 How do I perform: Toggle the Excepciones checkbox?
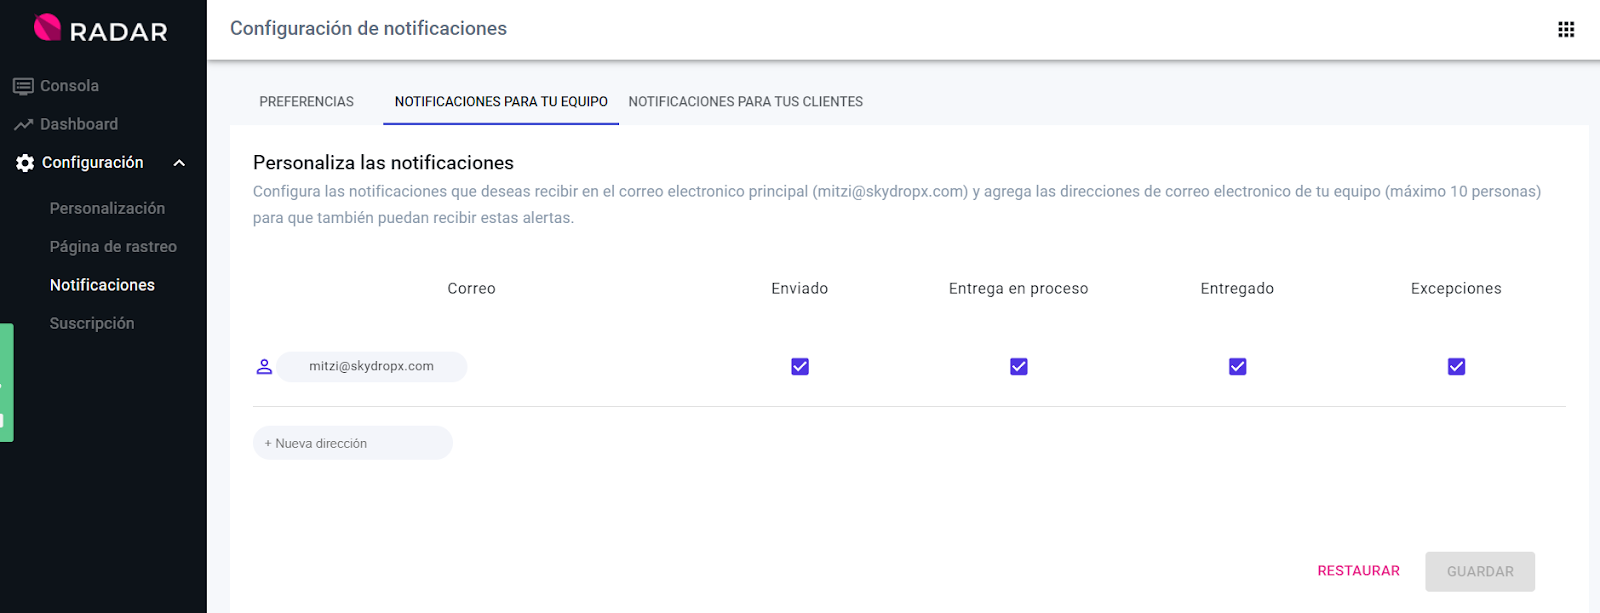coord(1456,367)
